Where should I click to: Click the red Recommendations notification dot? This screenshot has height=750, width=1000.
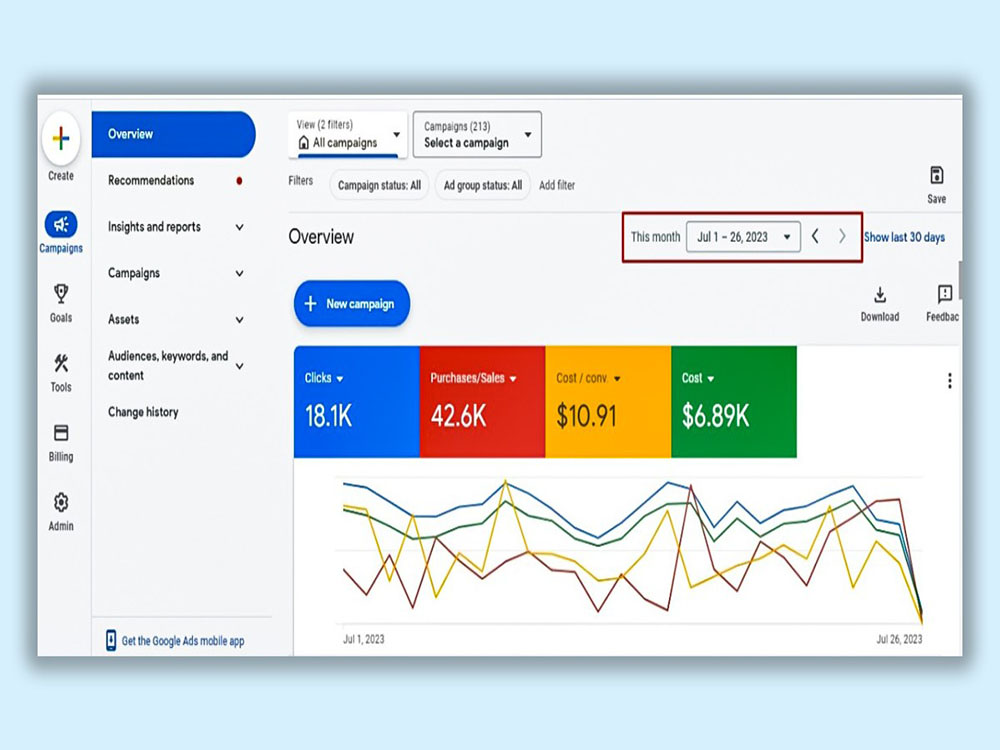pyautogui.click(x=239, y=180)
